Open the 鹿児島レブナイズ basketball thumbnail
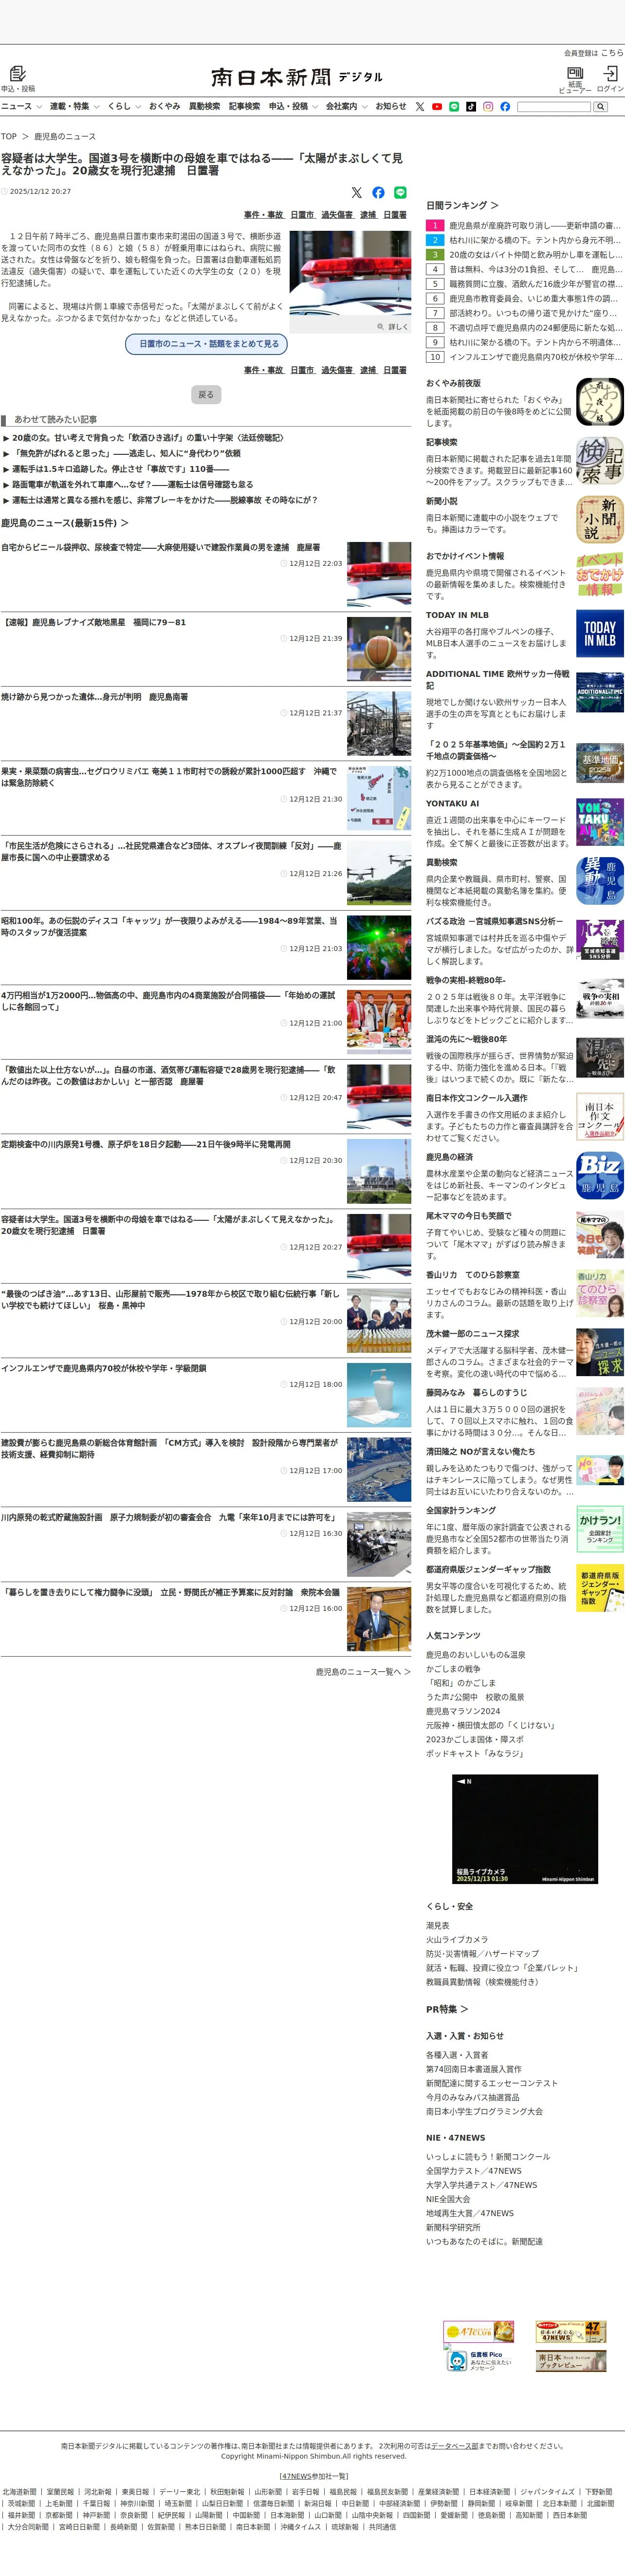This screenshot has height=2576, width=625. 379,648
